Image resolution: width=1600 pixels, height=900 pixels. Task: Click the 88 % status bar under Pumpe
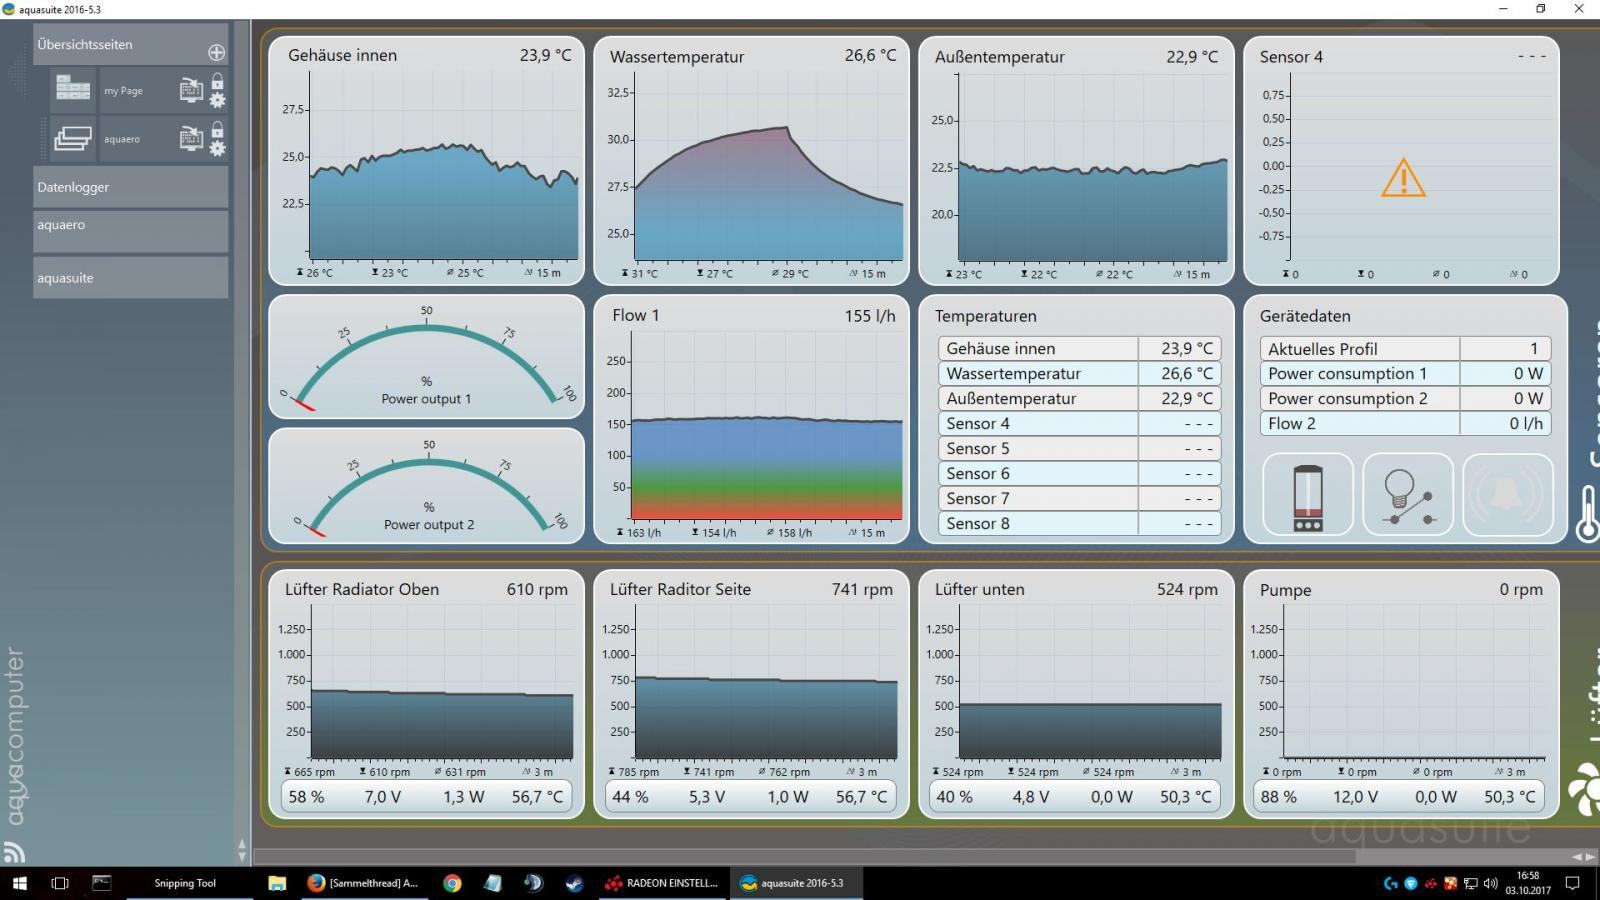pos(1401,797)
